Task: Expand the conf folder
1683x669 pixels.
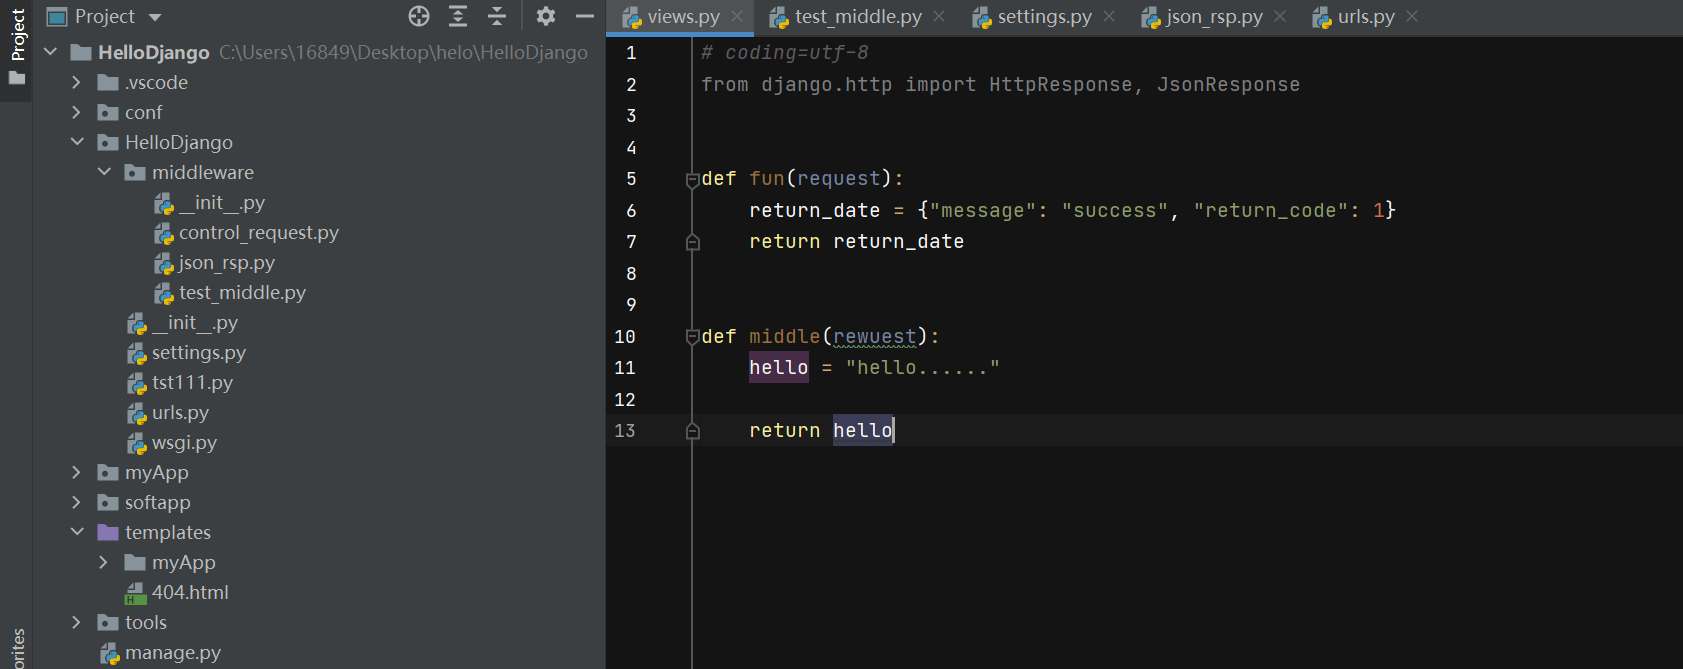Action: [77, 112]
